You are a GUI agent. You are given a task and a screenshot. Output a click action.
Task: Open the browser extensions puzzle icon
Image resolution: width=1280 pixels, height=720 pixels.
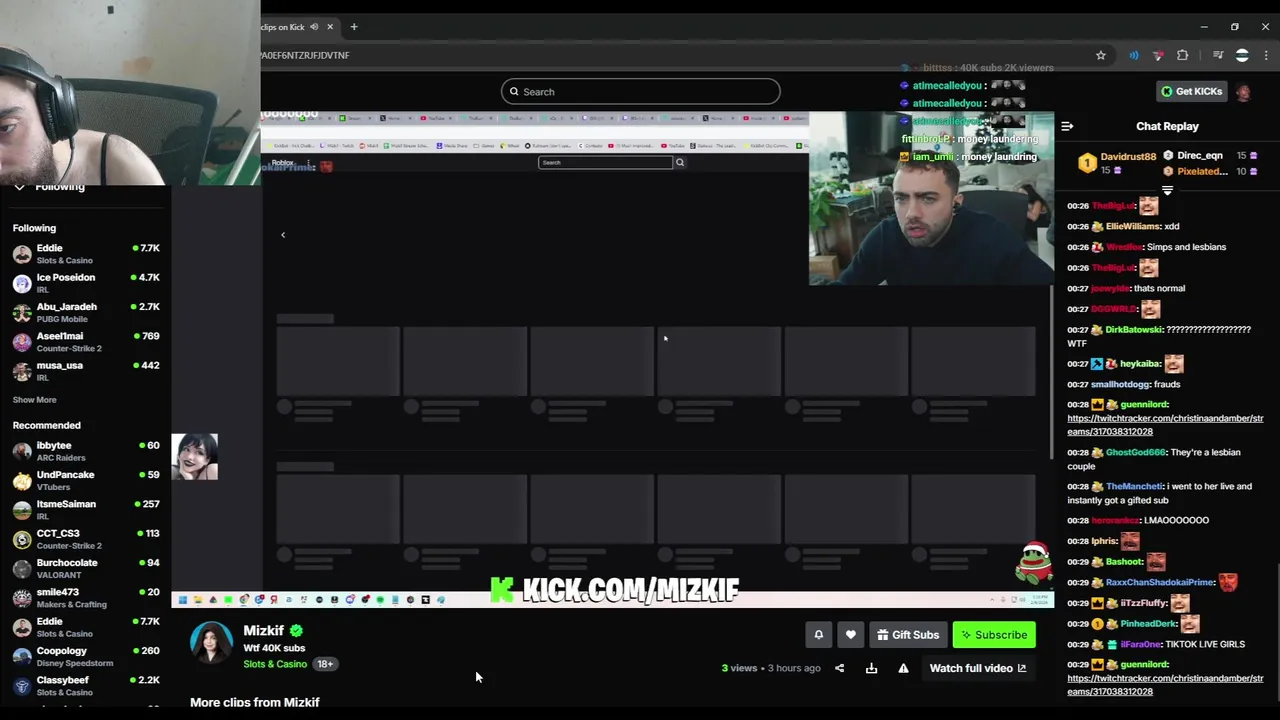tap(1183, 55)
